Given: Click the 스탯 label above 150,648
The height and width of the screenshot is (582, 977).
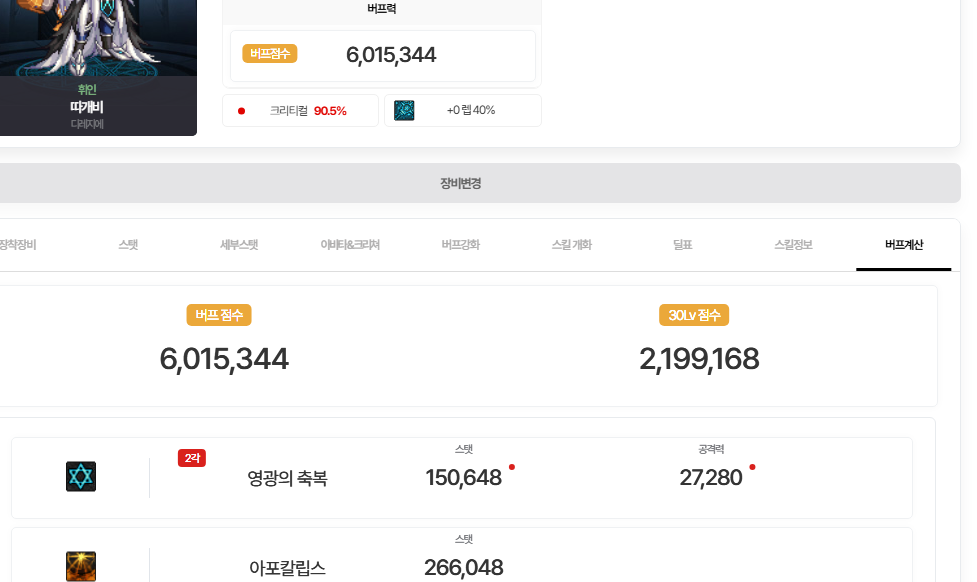Looking at the screenshot, I should [464, 449].
